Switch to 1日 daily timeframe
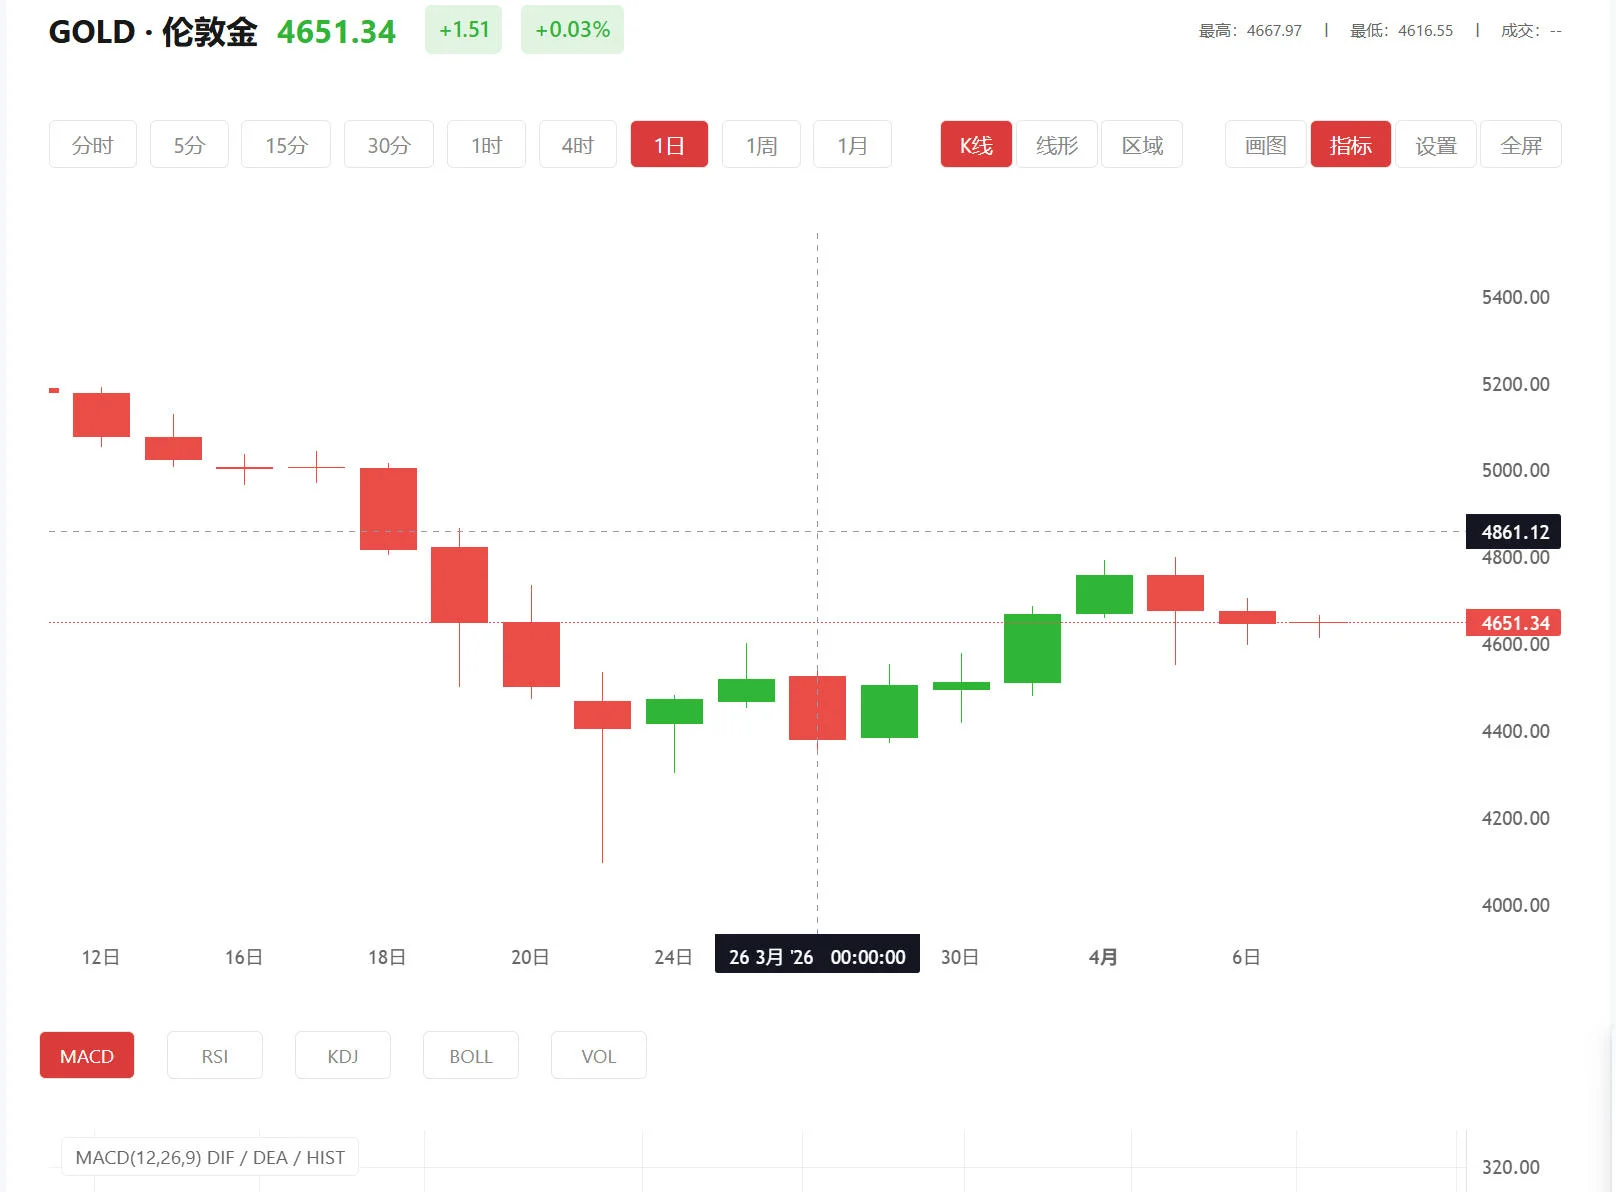The height and width of the screenshot is (1192, 1616). (x=668, y=144)
